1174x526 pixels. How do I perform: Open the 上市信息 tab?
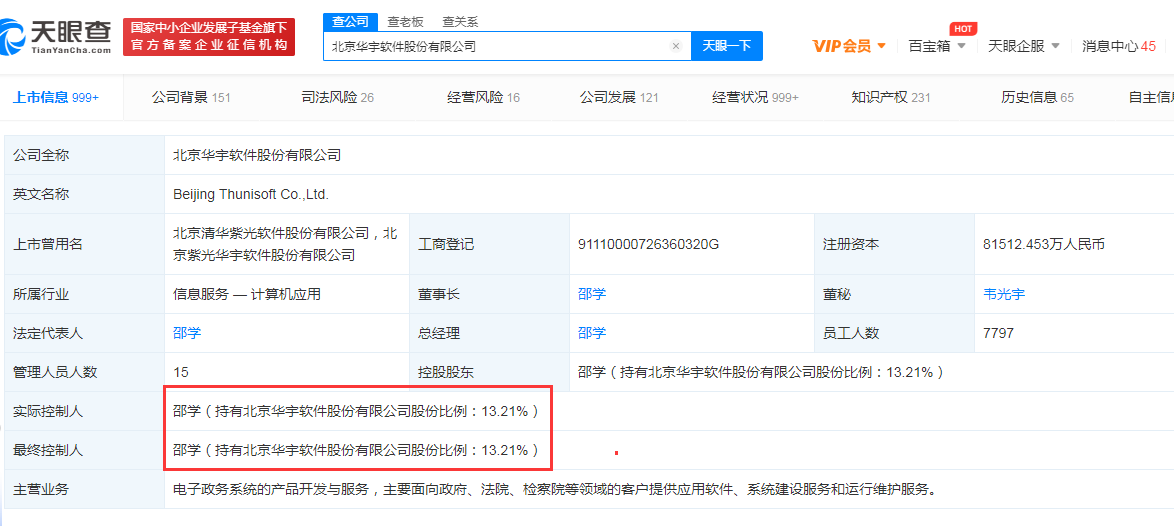coord(56,97)
